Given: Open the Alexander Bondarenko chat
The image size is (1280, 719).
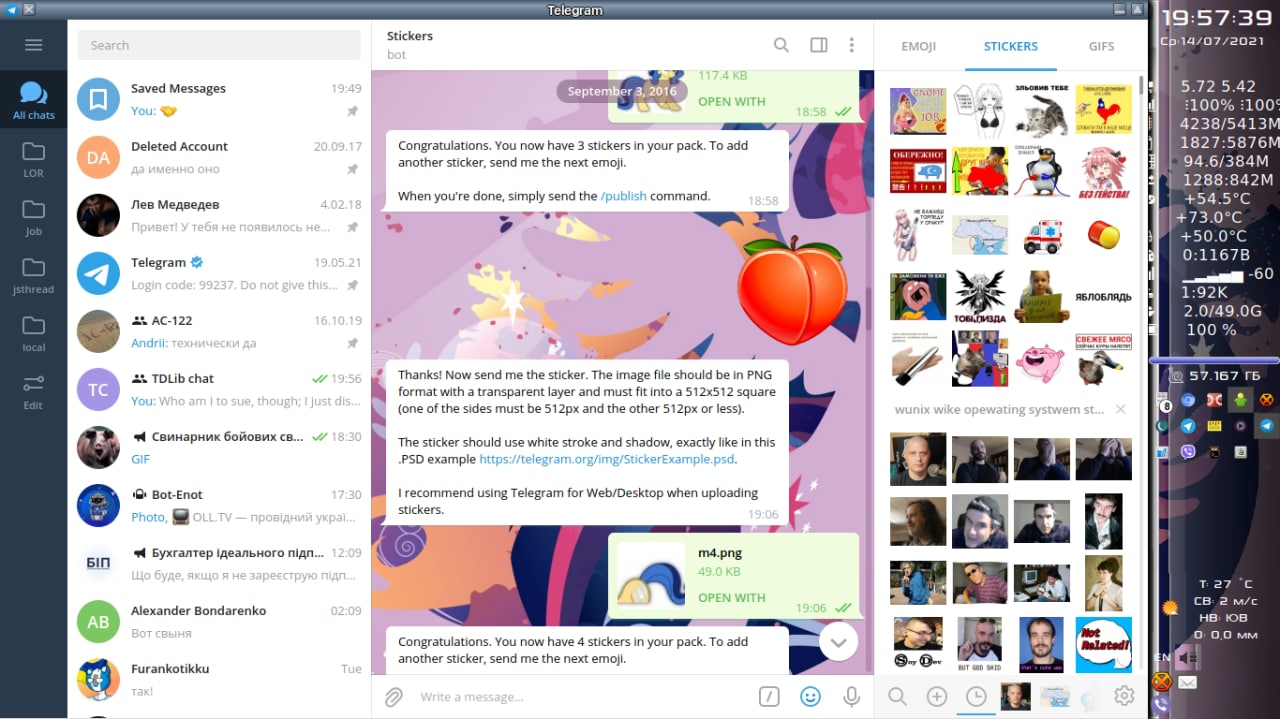Looking at the screenshot, I should 219,621.
